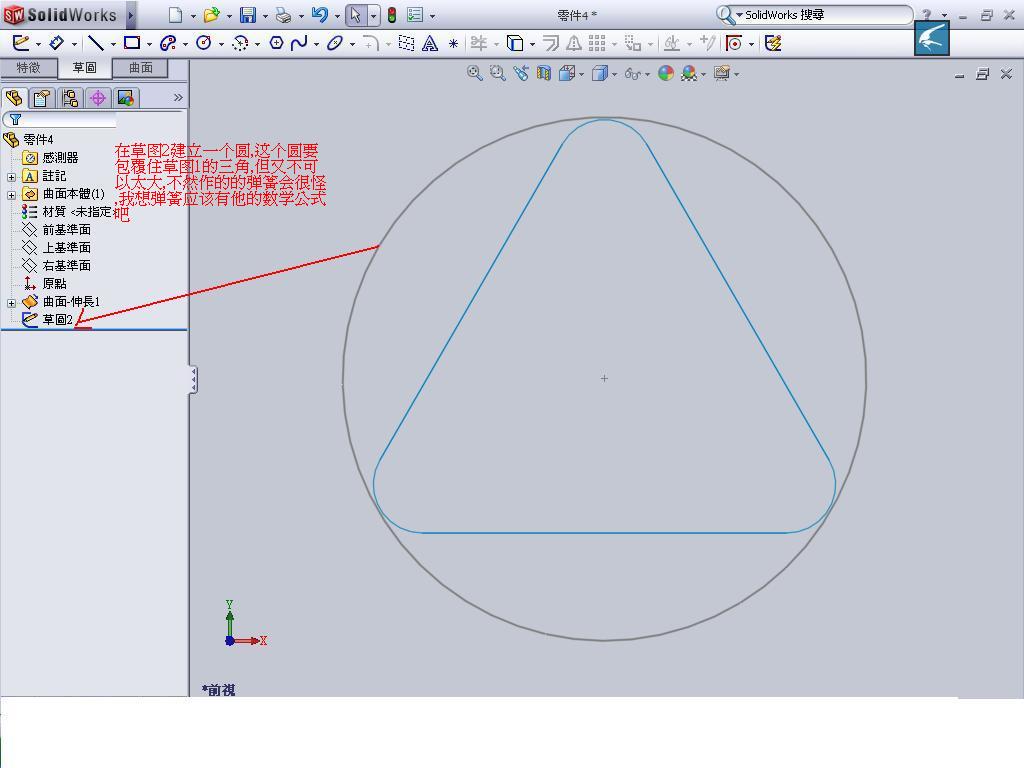Open the ConfigurationManager tab icon

pyautogui.click(x=70, y=98)
